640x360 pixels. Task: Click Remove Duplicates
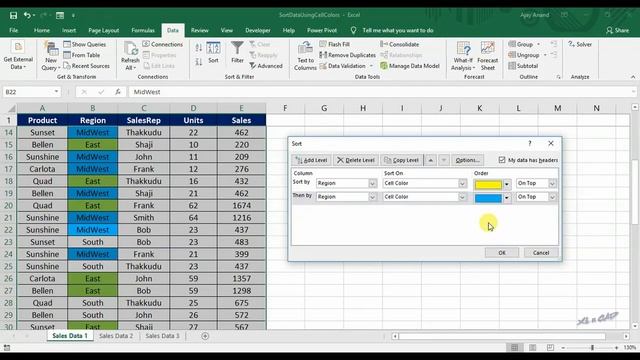point(347,55)
